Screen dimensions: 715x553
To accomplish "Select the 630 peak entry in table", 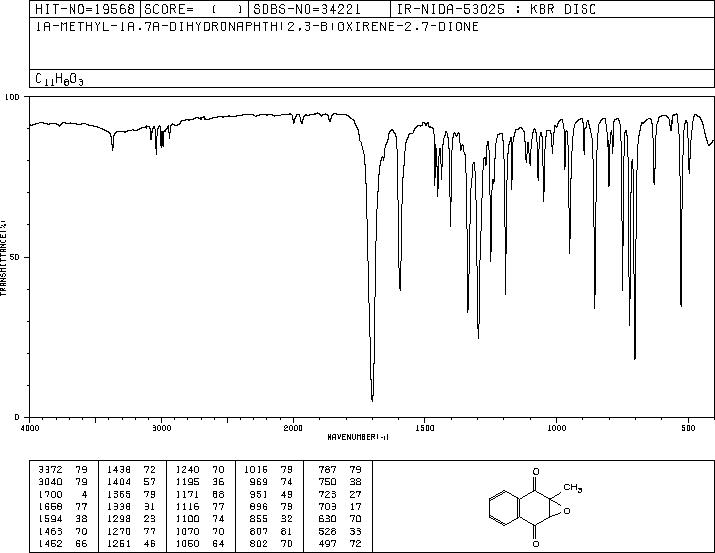I will click(340, 519).
